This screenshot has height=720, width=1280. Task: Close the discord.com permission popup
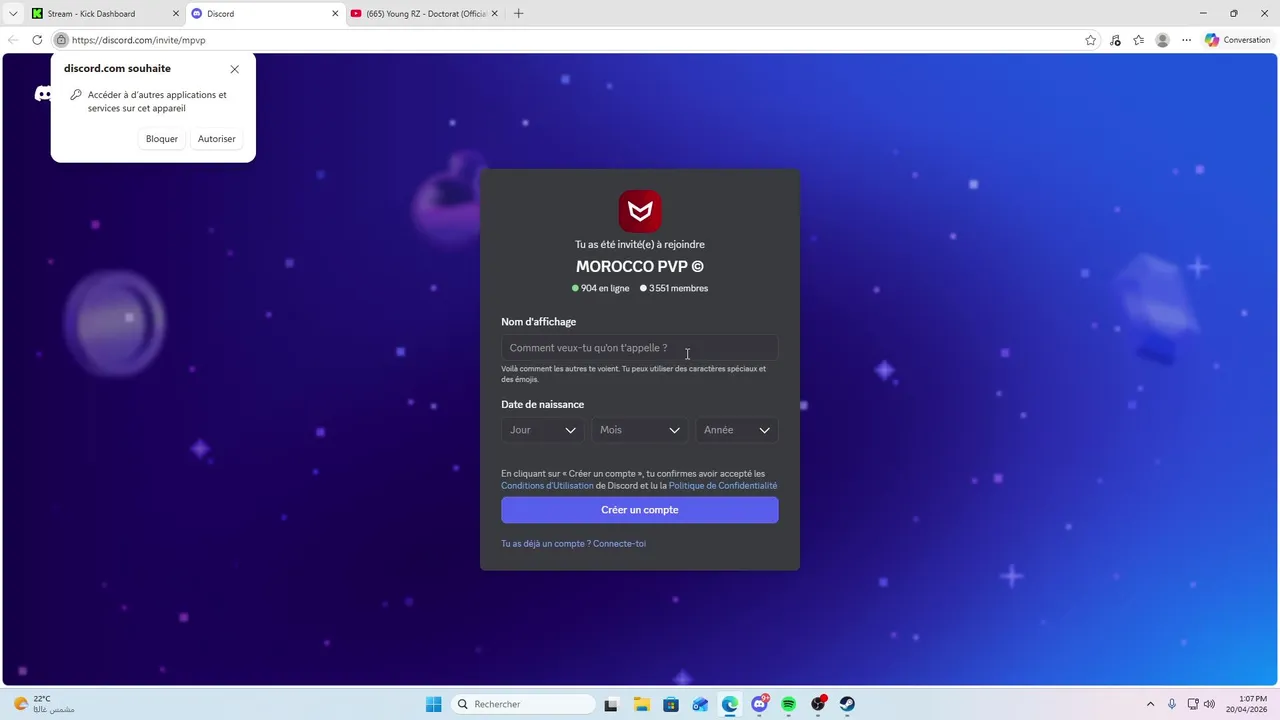(234, 69)
